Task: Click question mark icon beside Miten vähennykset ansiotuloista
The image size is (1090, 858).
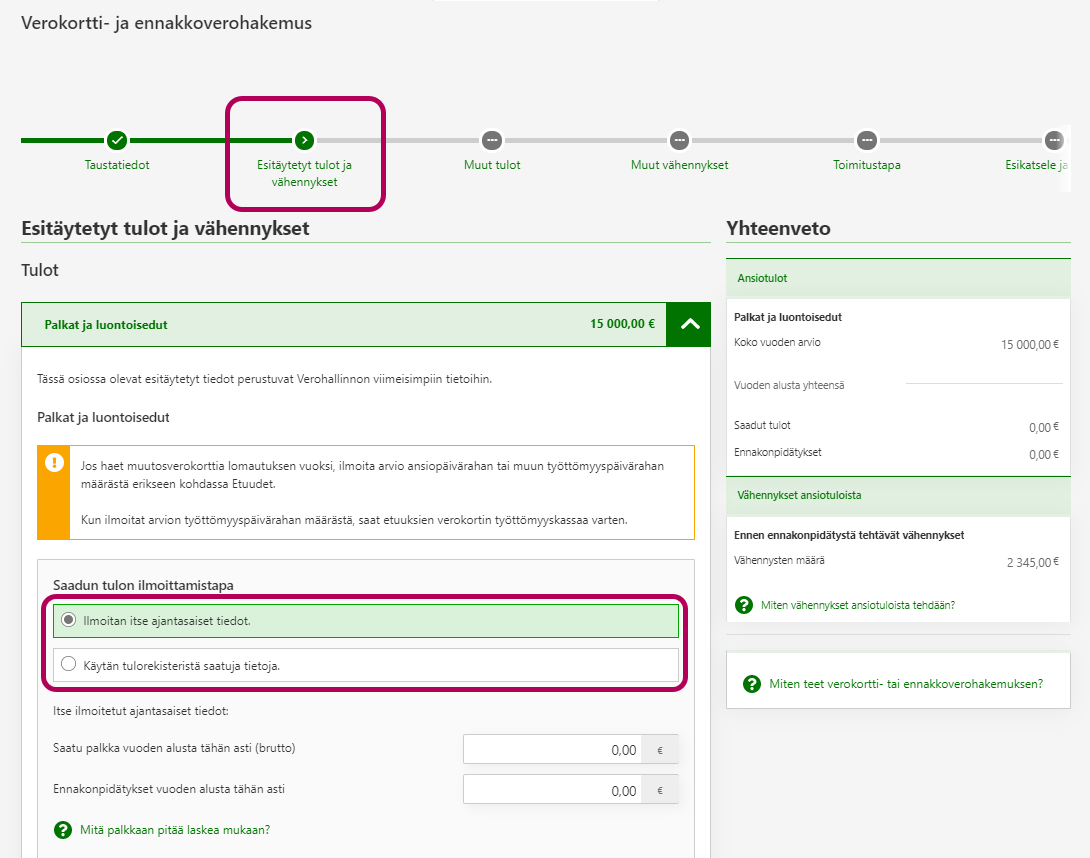Action: (744, 605)
